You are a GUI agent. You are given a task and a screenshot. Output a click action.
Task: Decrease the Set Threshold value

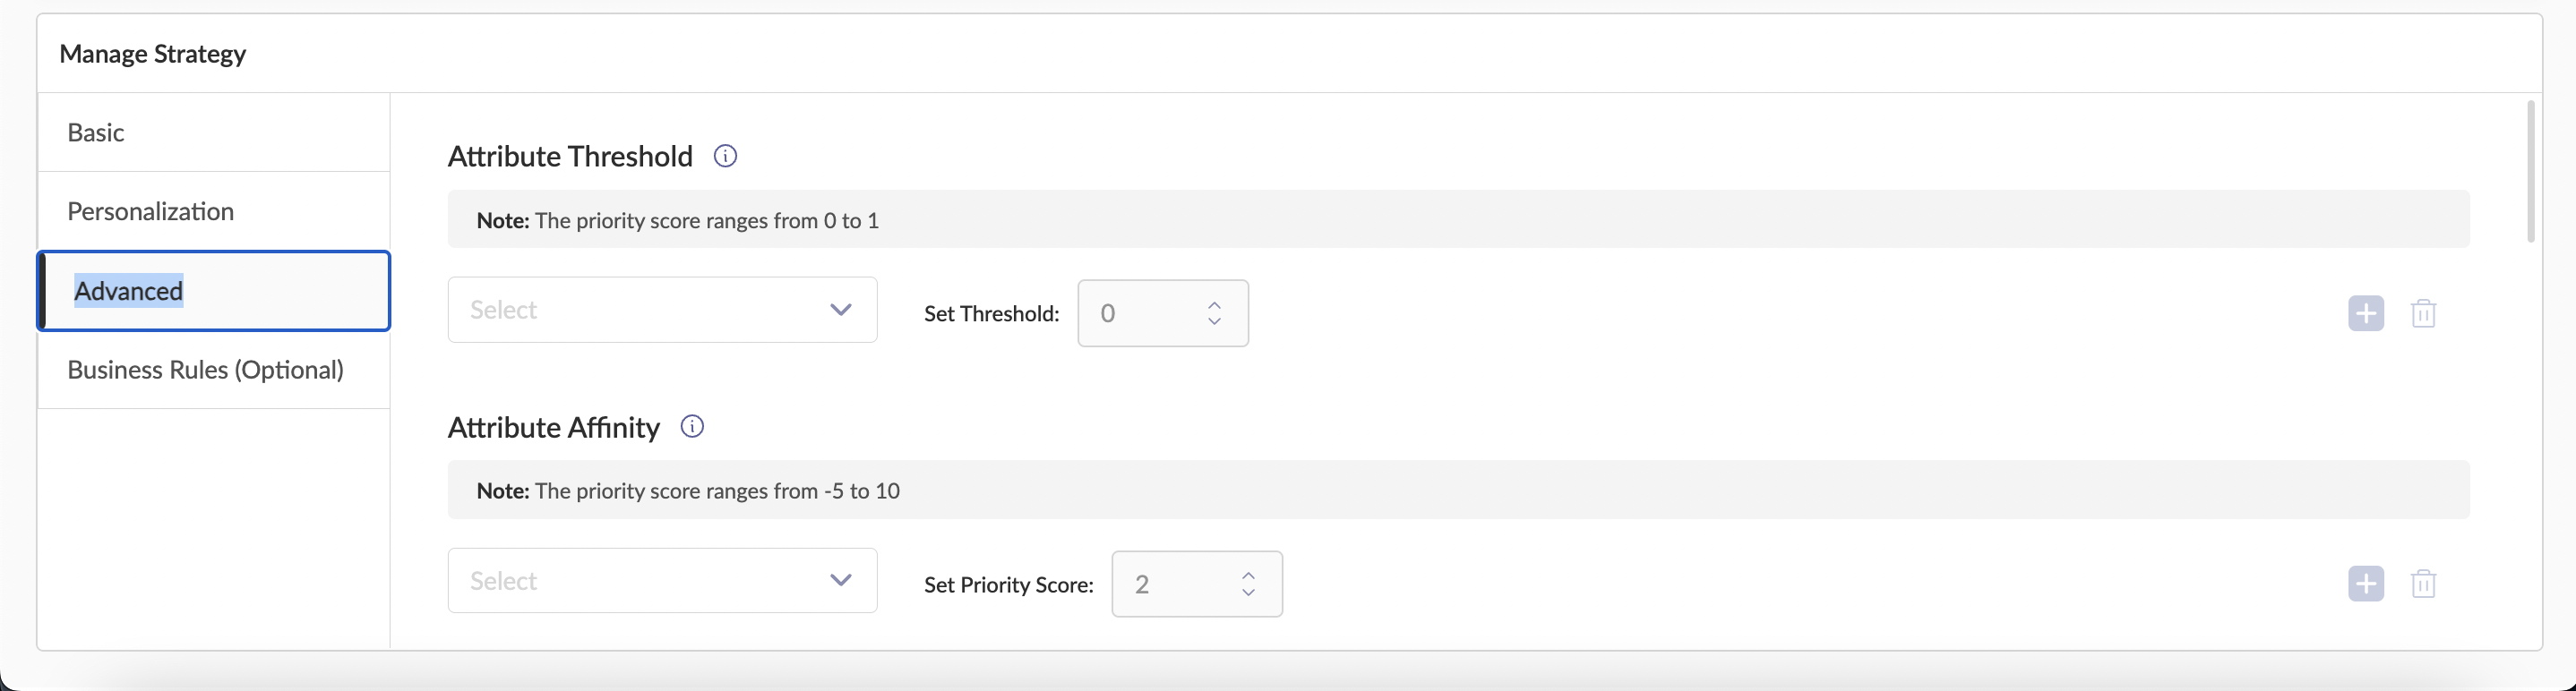[x=1214, y=321]
